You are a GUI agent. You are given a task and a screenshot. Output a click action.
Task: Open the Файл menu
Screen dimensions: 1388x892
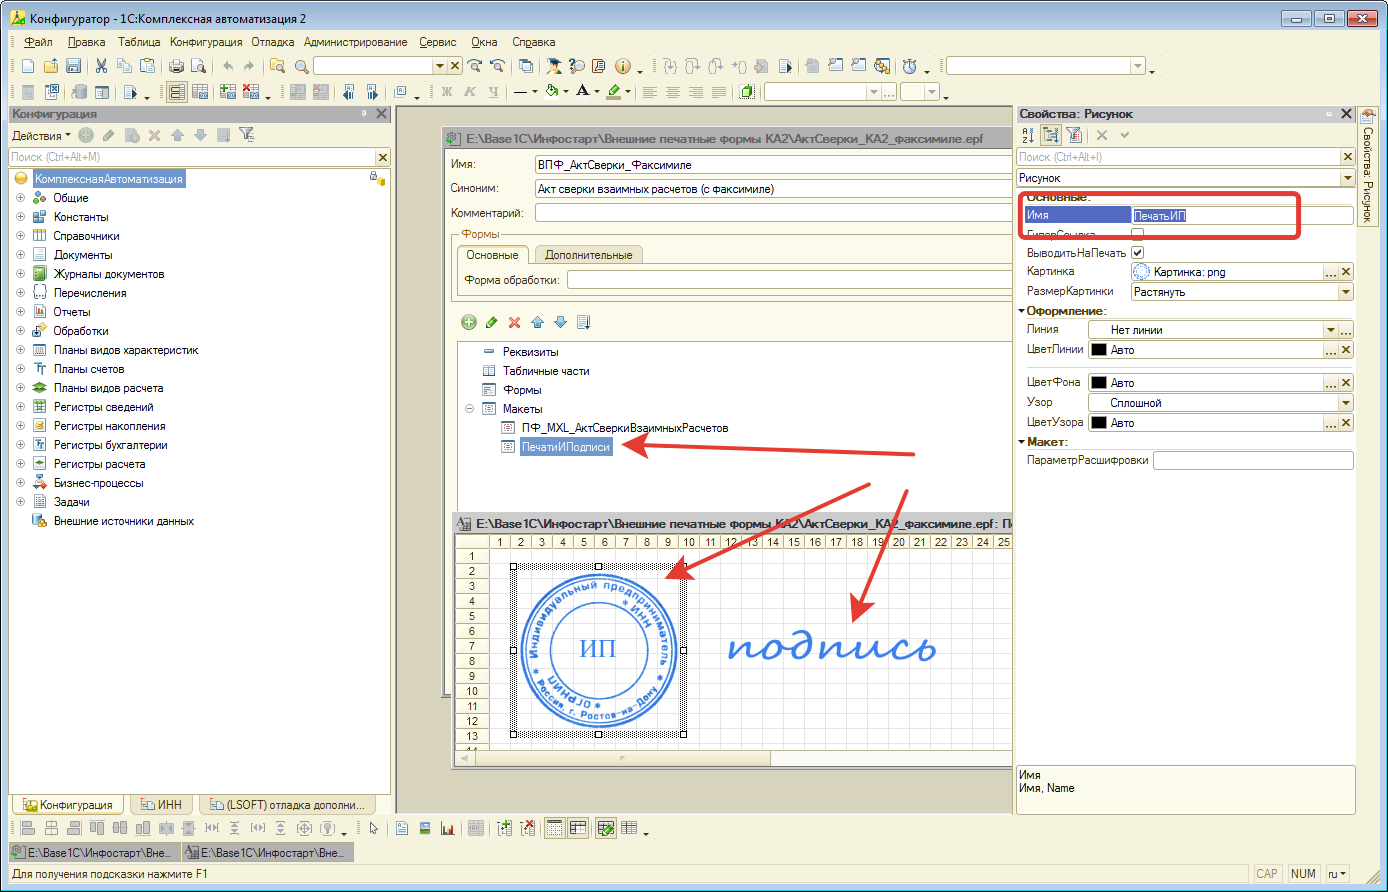click(39, 42)
